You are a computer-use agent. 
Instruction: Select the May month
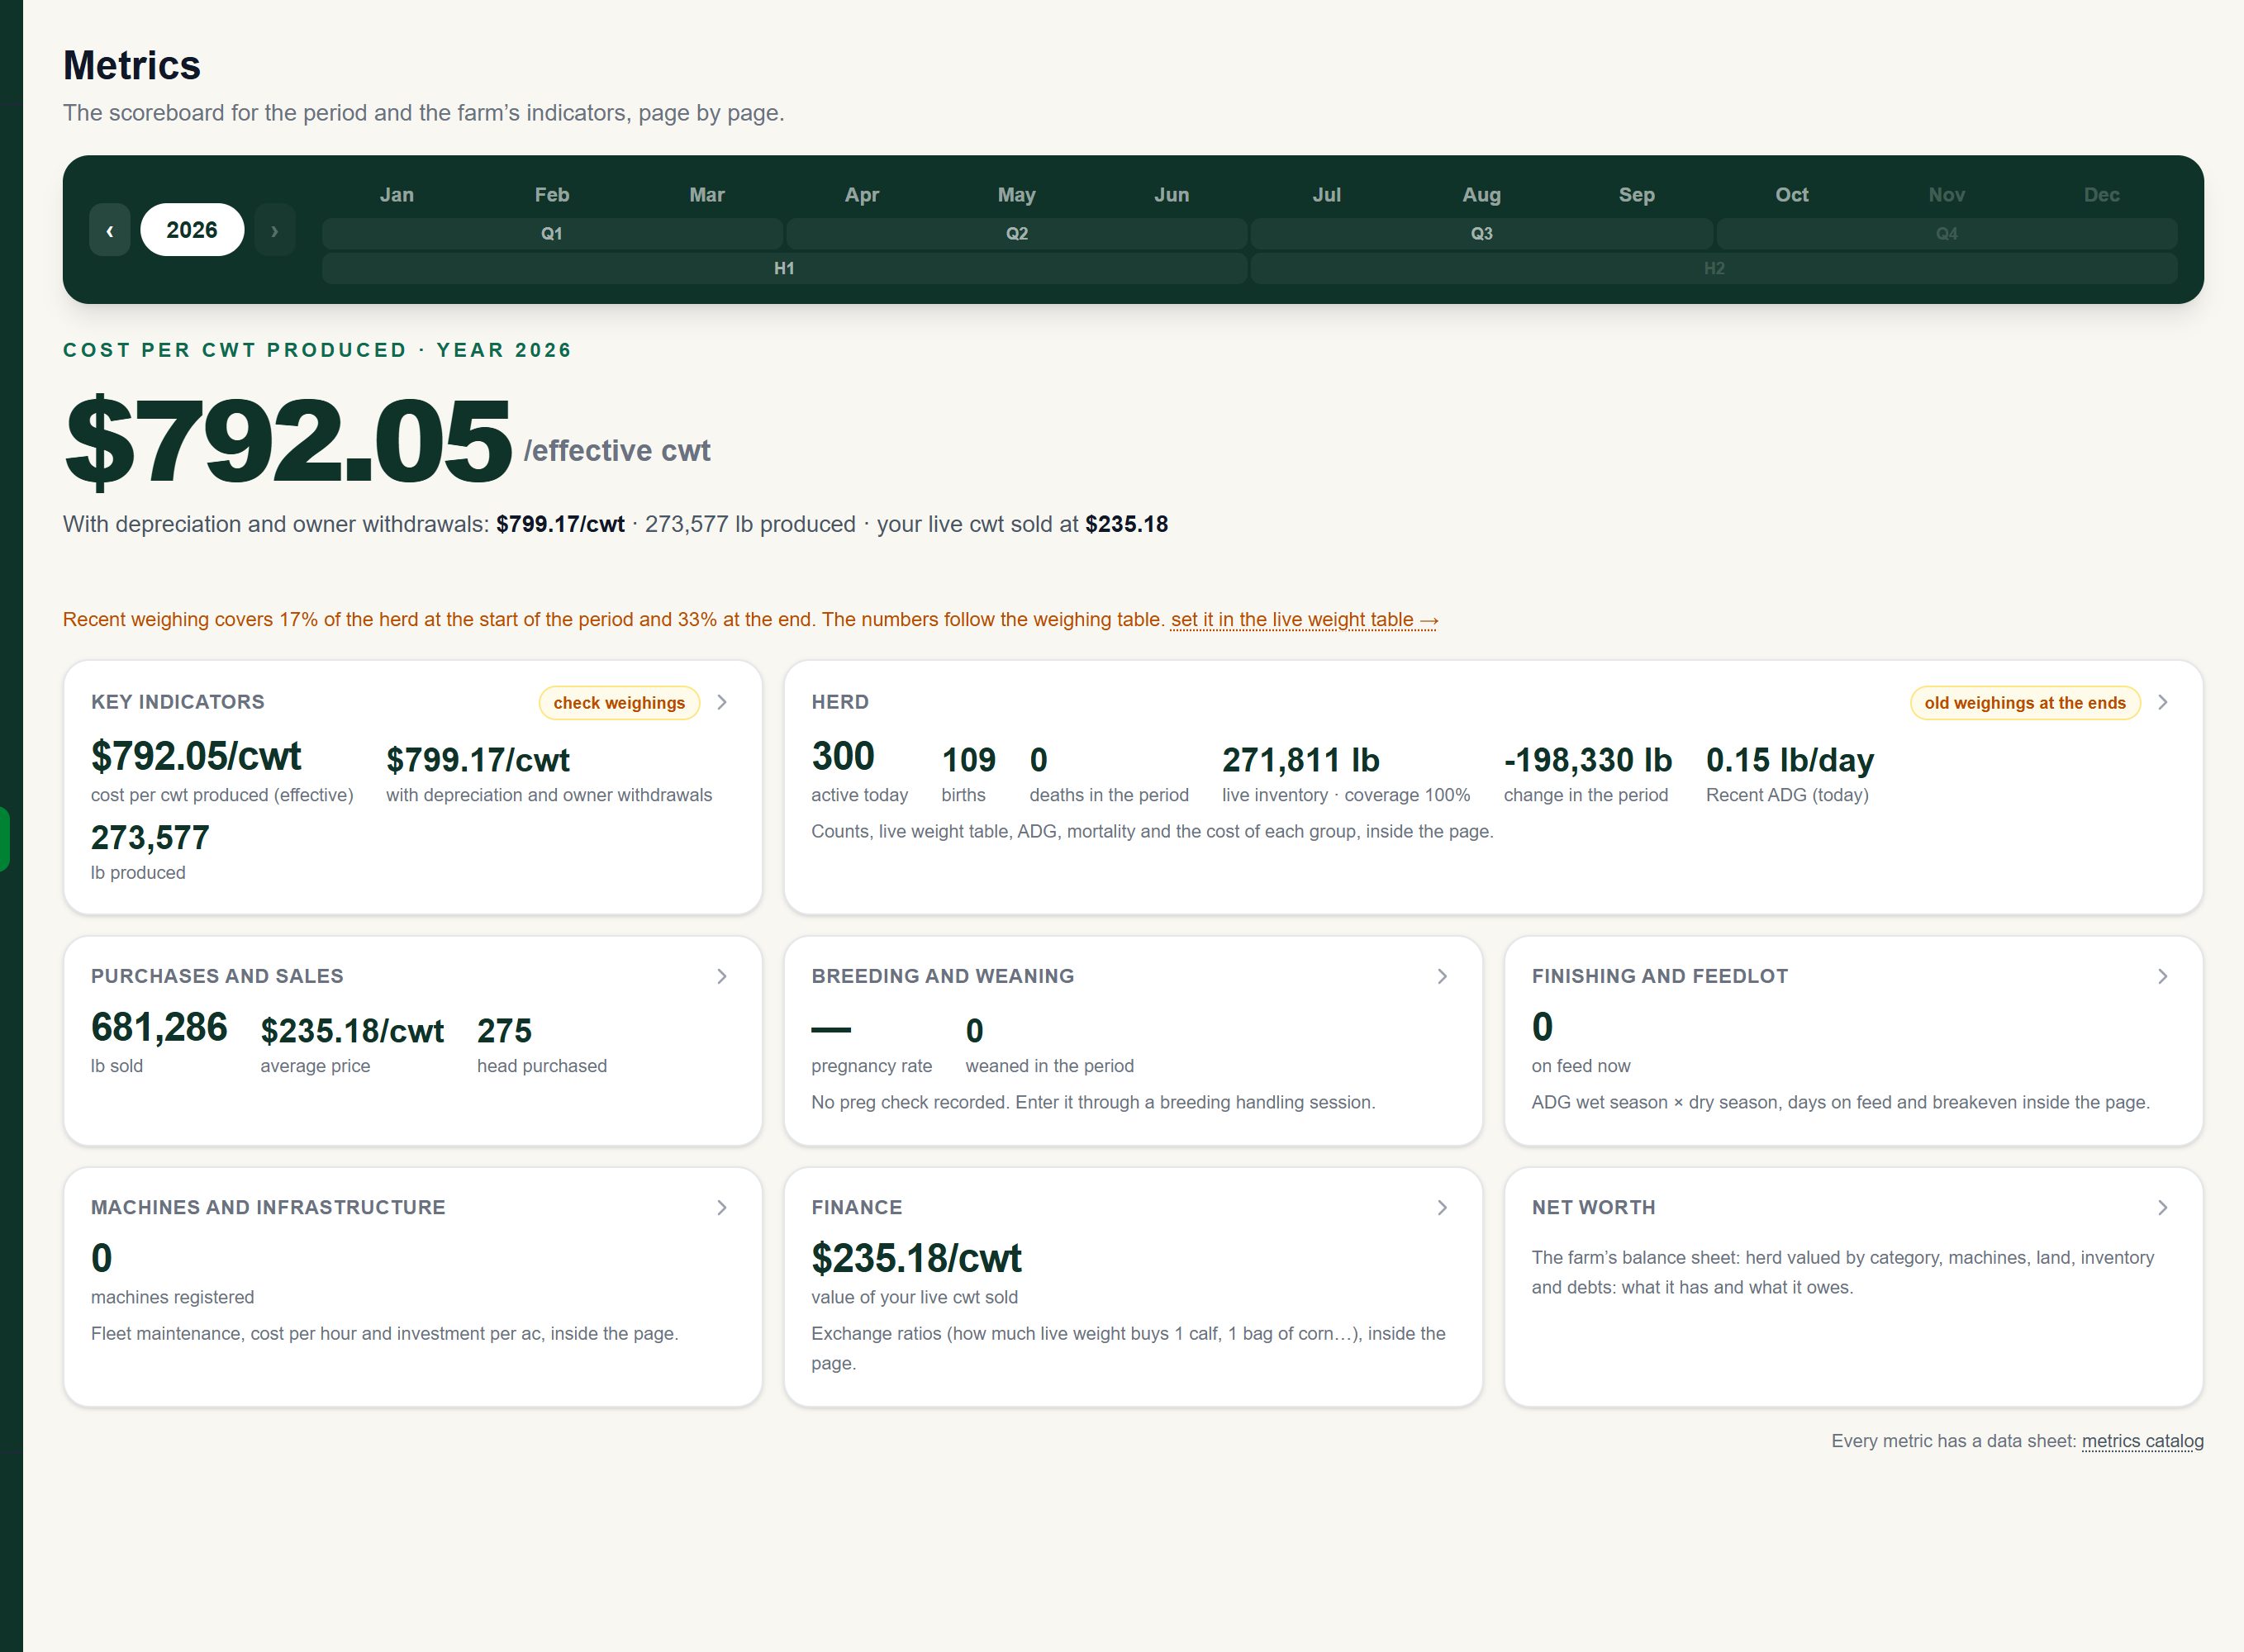pyautogui.click(x=1017, y=195)
